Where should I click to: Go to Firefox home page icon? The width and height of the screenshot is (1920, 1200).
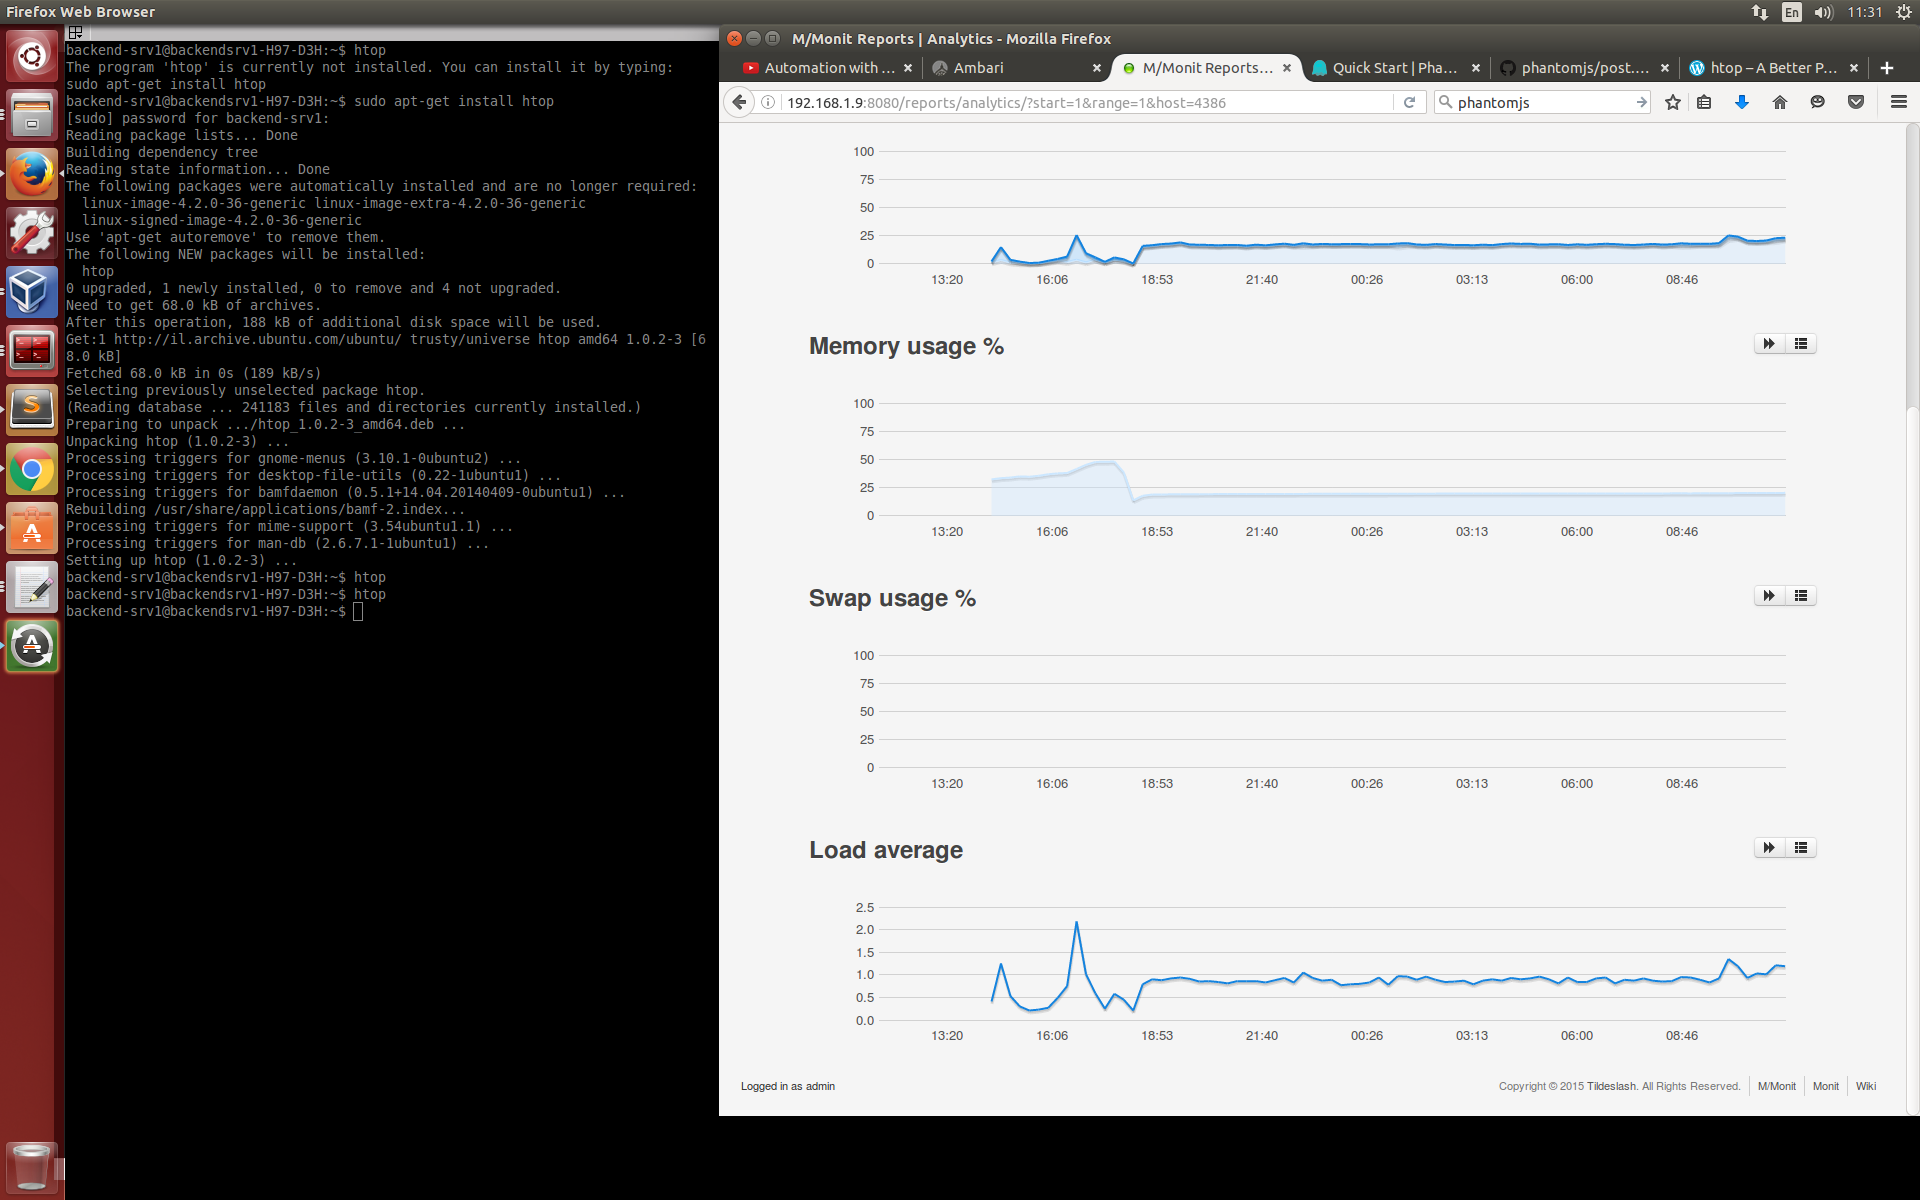[1780, 102]
